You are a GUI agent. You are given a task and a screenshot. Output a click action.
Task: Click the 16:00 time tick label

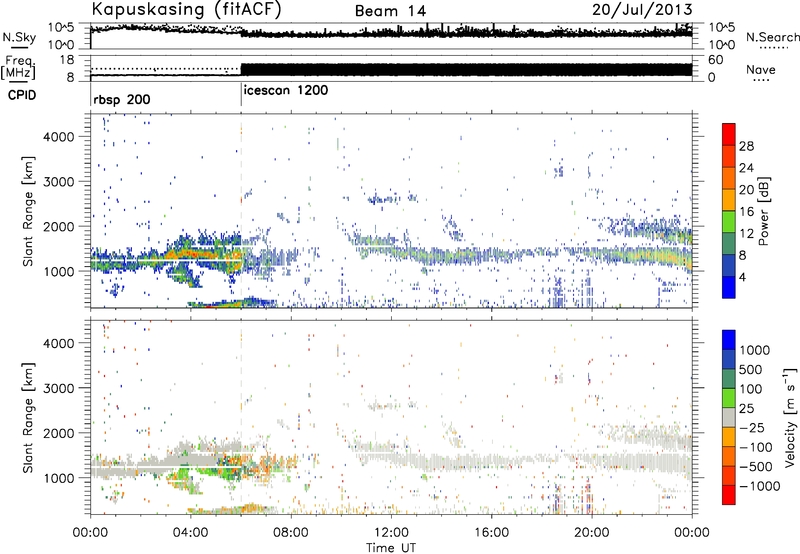click(491, 533)
